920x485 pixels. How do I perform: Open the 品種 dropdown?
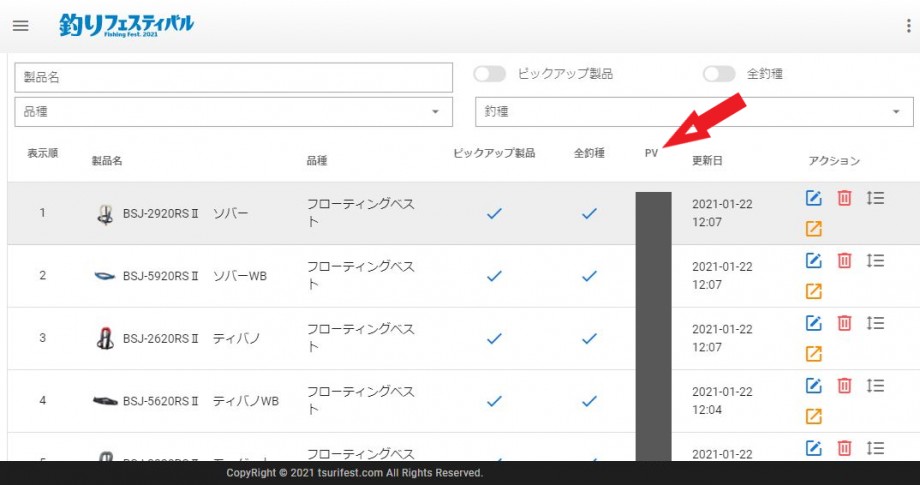234,112
